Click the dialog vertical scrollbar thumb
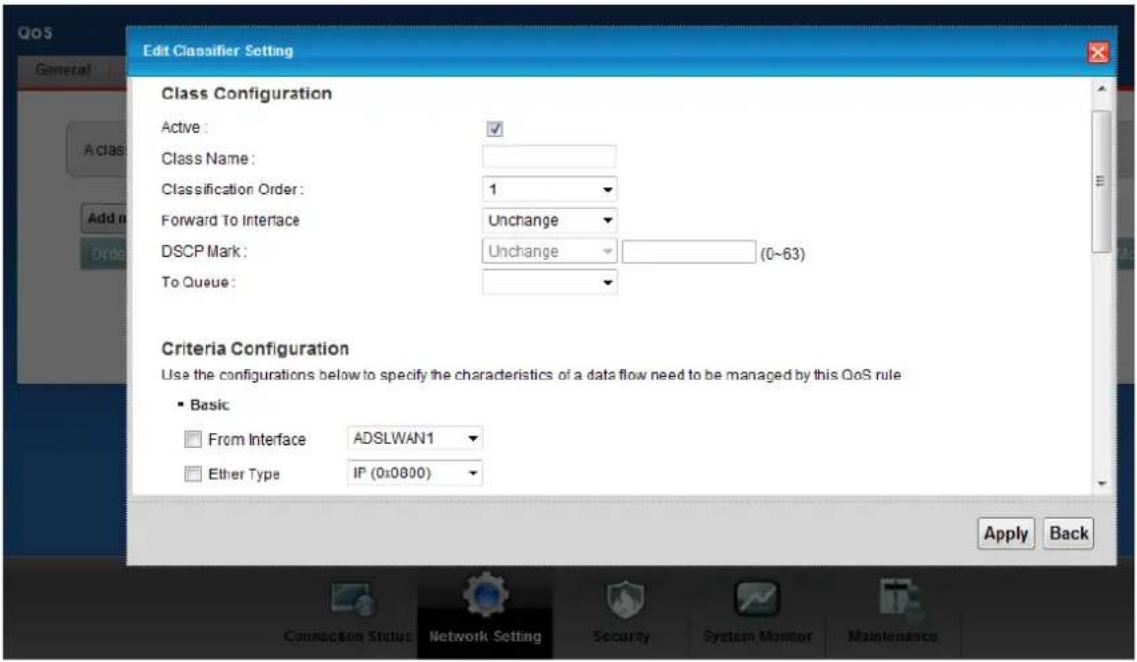 pos(1101,181)
